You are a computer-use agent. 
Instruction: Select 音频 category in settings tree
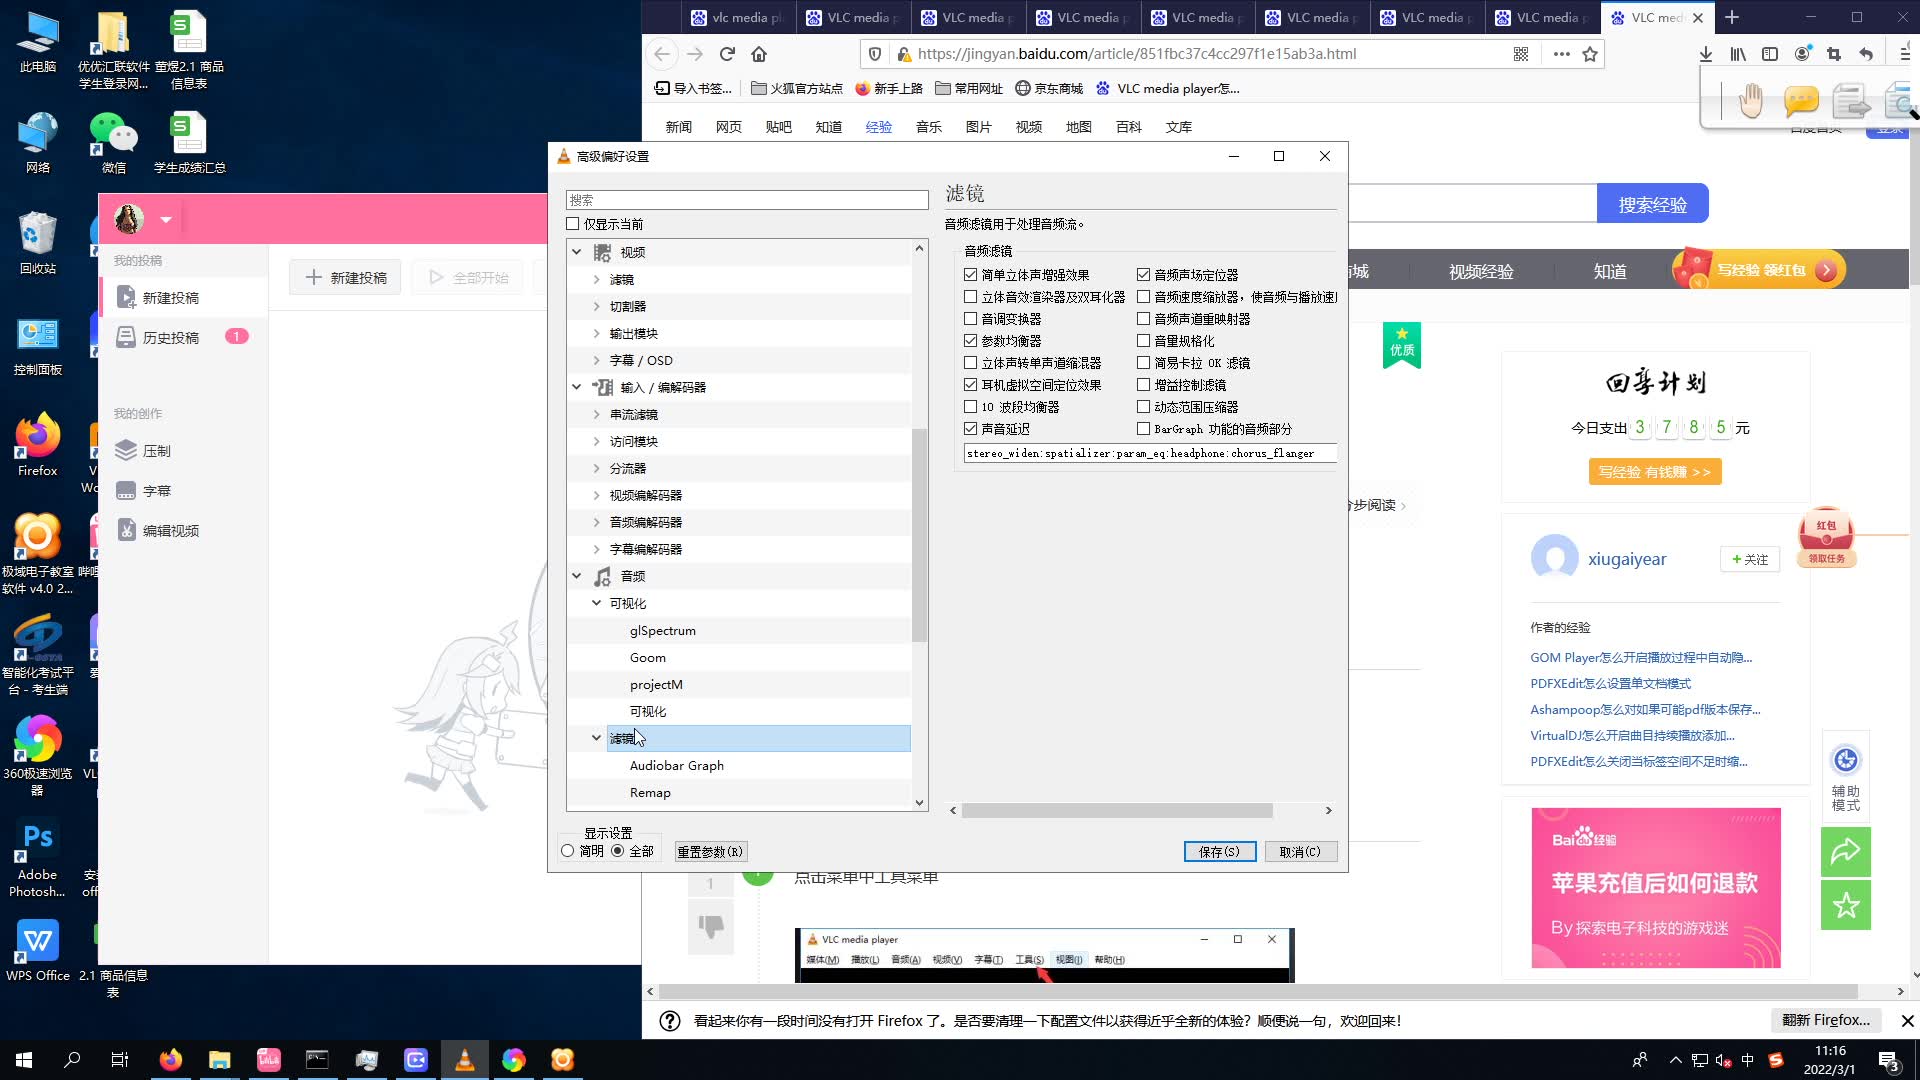[x=634, y=576]
